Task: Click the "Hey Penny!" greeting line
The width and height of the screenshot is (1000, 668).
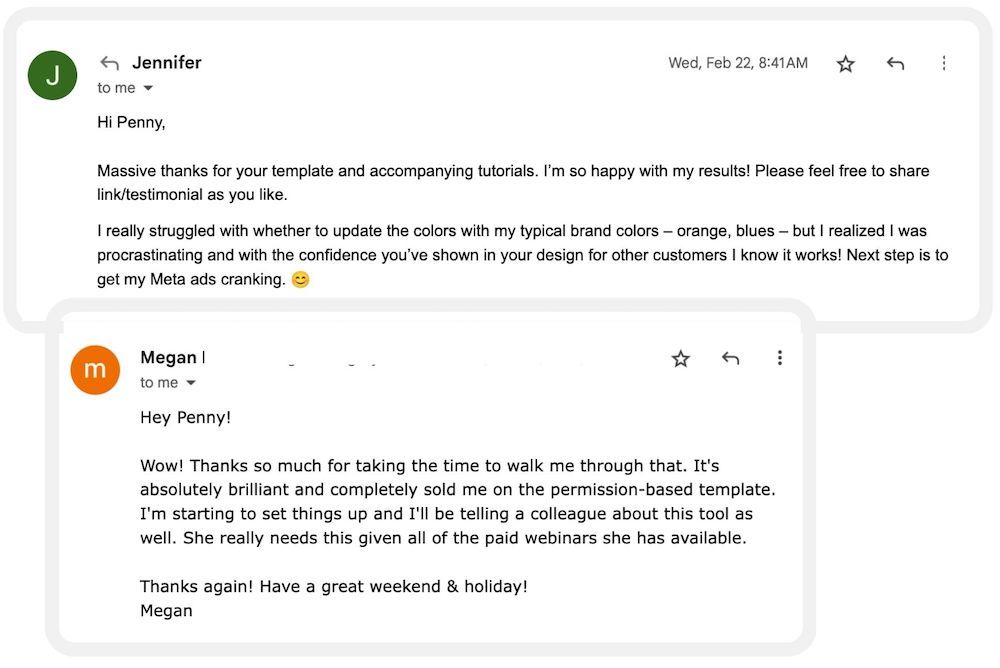Action: (185, 417)
